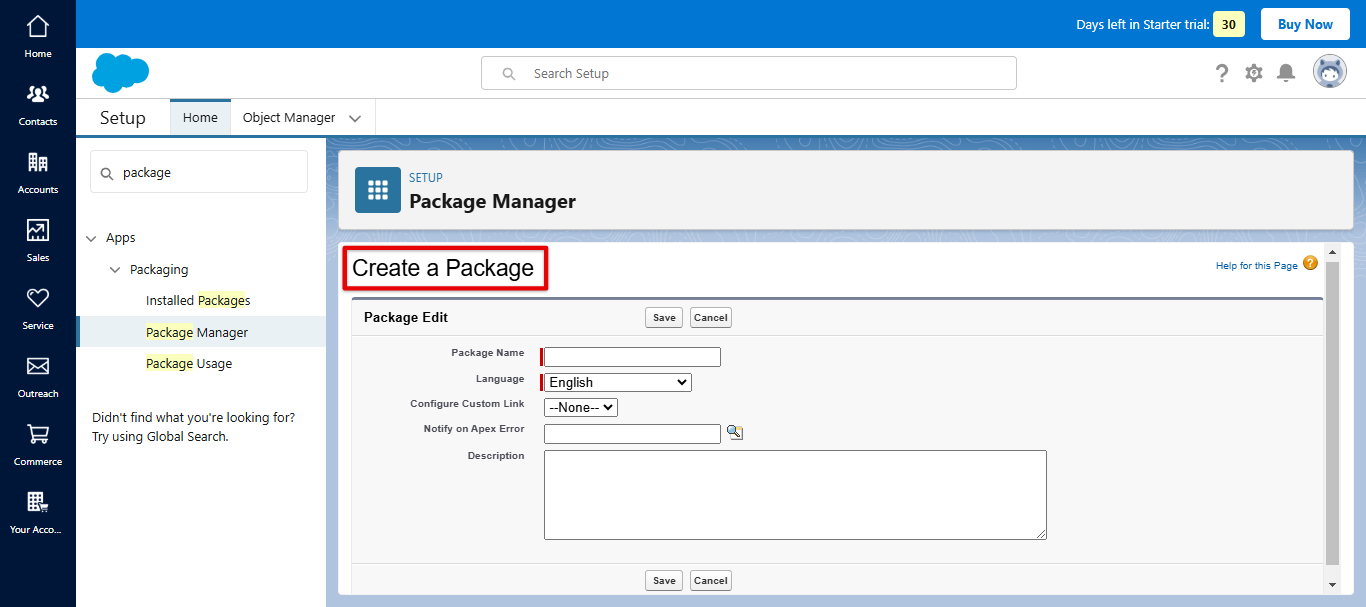Click the scrollbar down arrow
The width and height of the screenshot is (1366, 607).
[1332, 584]
